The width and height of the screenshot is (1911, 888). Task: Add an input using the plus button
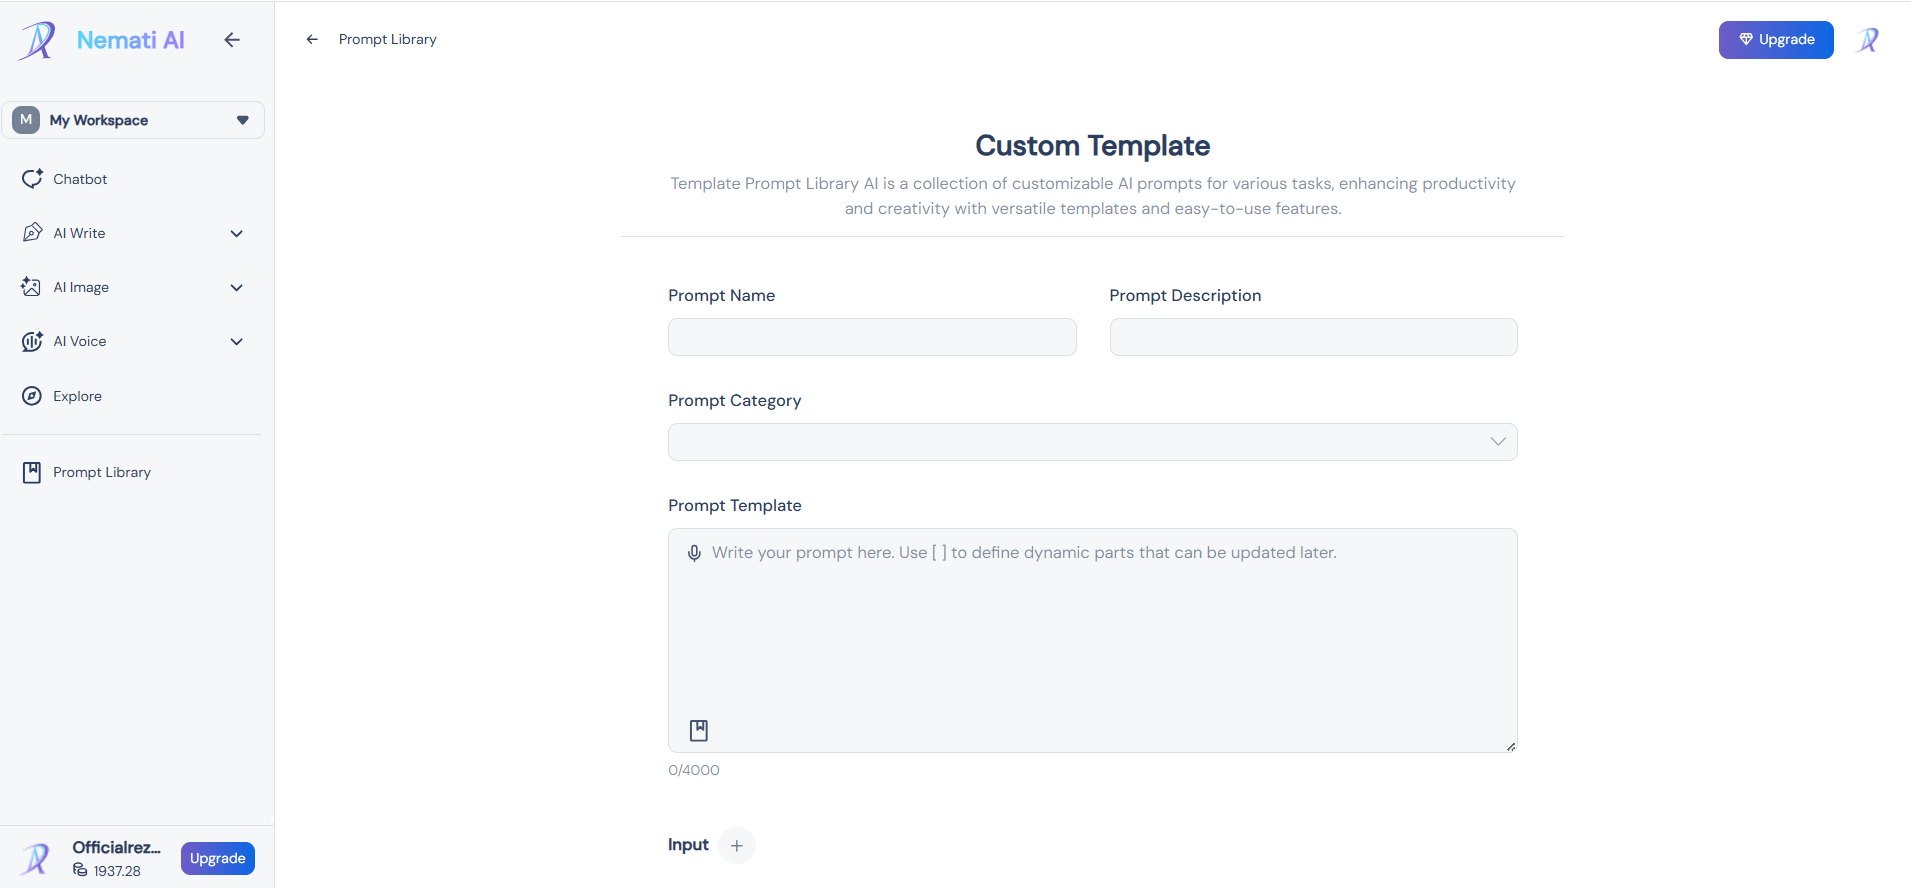[737, 845]
